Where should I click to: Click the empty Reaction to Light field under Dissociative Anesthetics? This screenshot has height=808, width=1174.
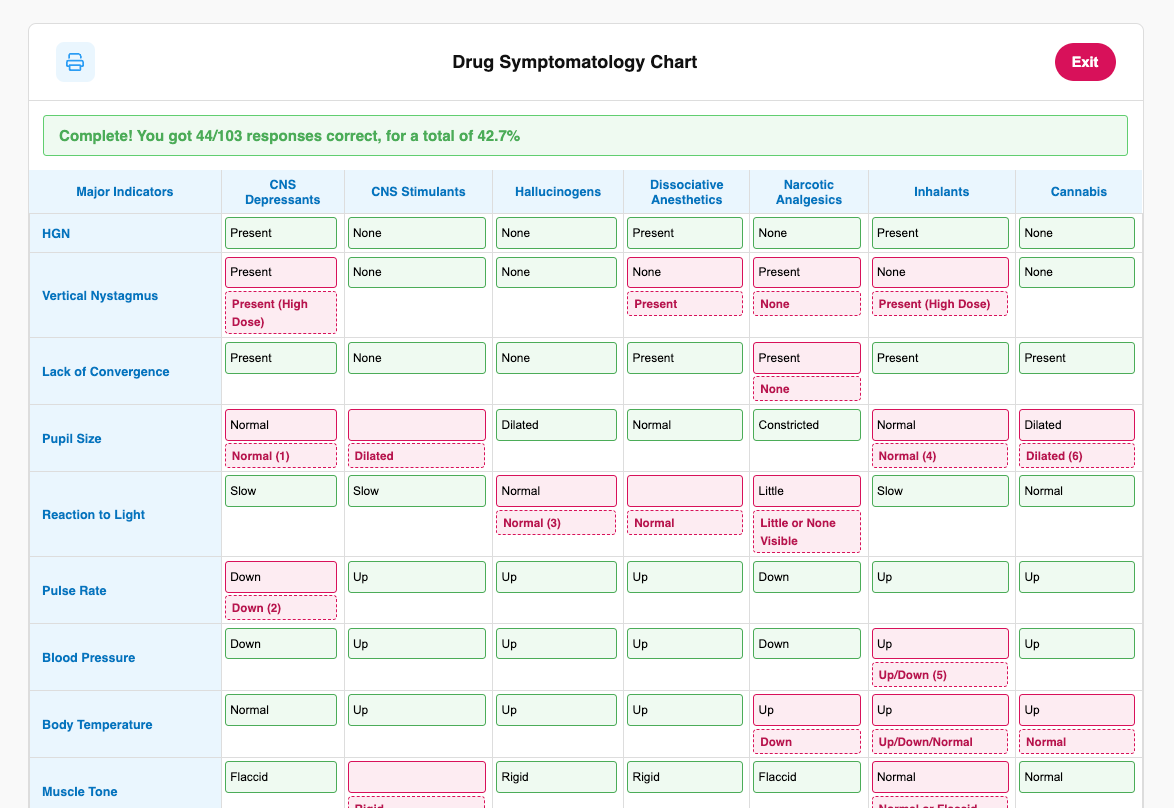[685, 490]
